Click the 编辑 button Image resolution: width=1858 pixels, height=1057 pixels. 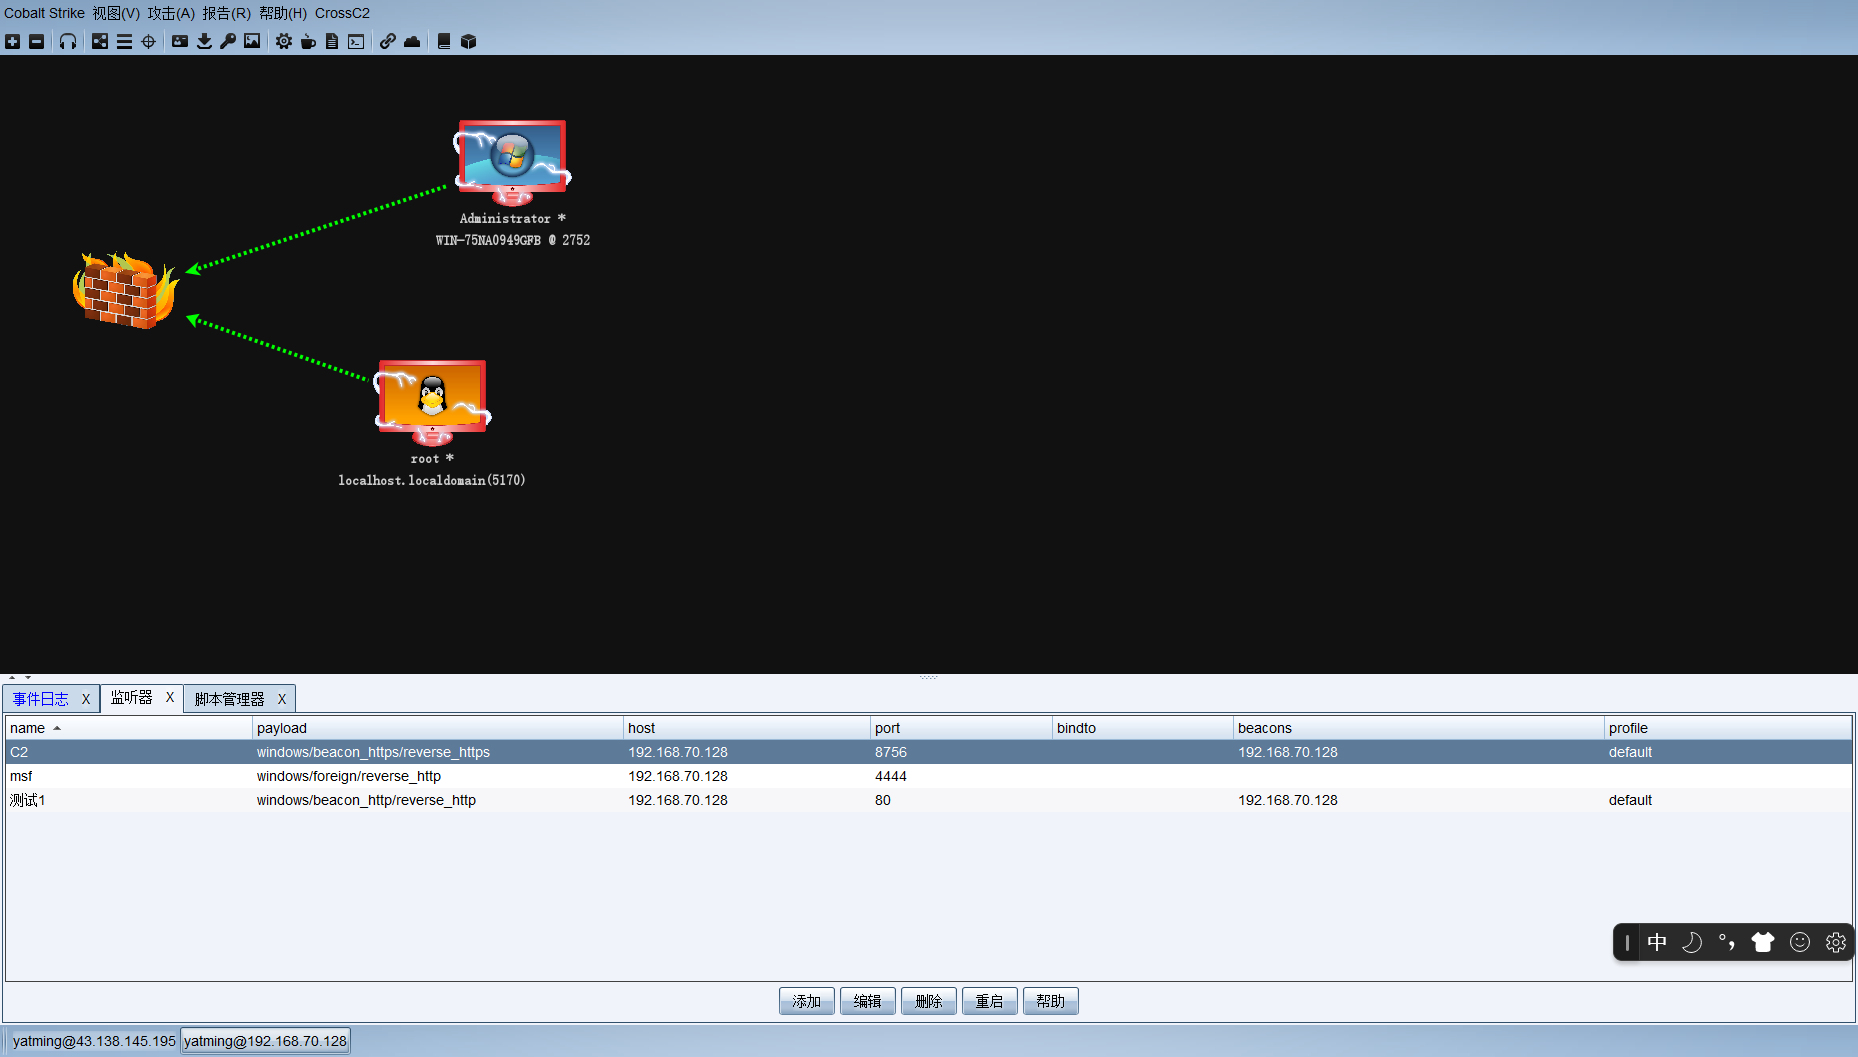pos(867,1001)
